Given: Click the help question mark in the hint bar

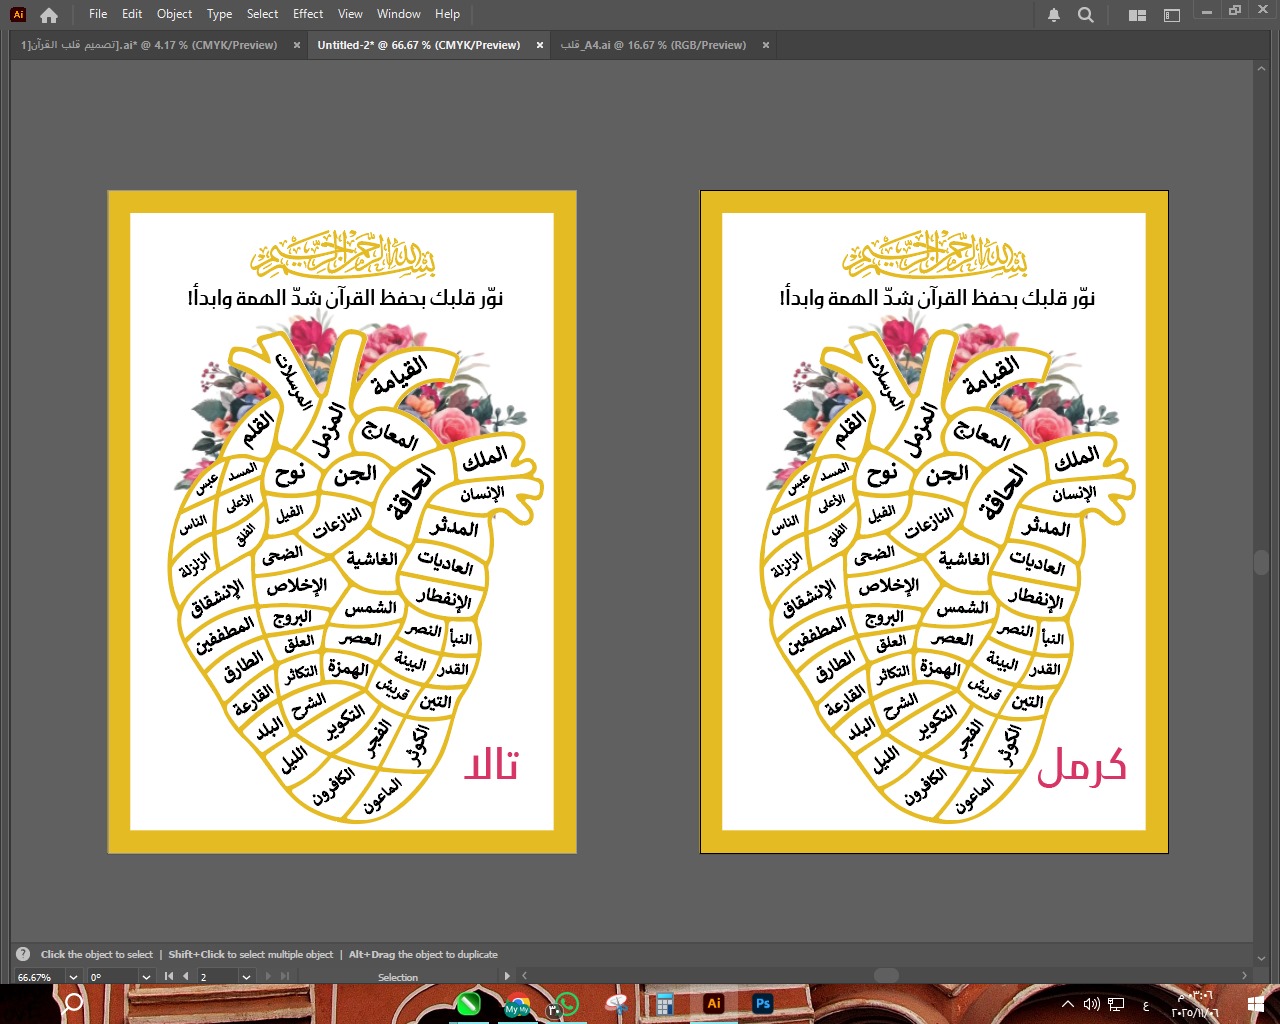Looking at the screenshot, I should click(x=22, y=954).
